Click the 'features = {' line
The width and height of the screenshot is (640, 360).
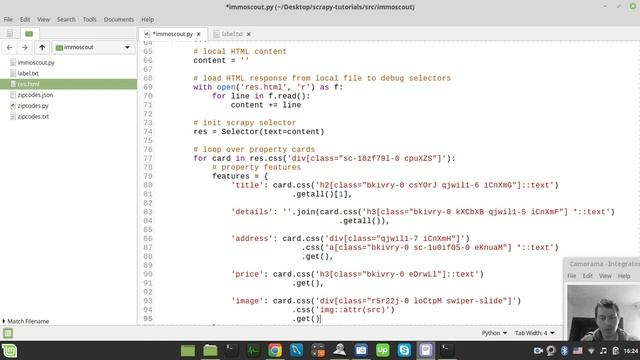(x=240, y=176)
